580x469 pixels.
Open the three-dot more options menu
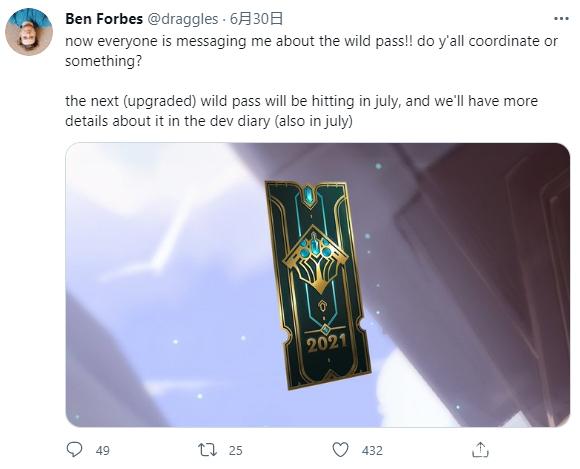pyautogui.click(x=561, y=19)
